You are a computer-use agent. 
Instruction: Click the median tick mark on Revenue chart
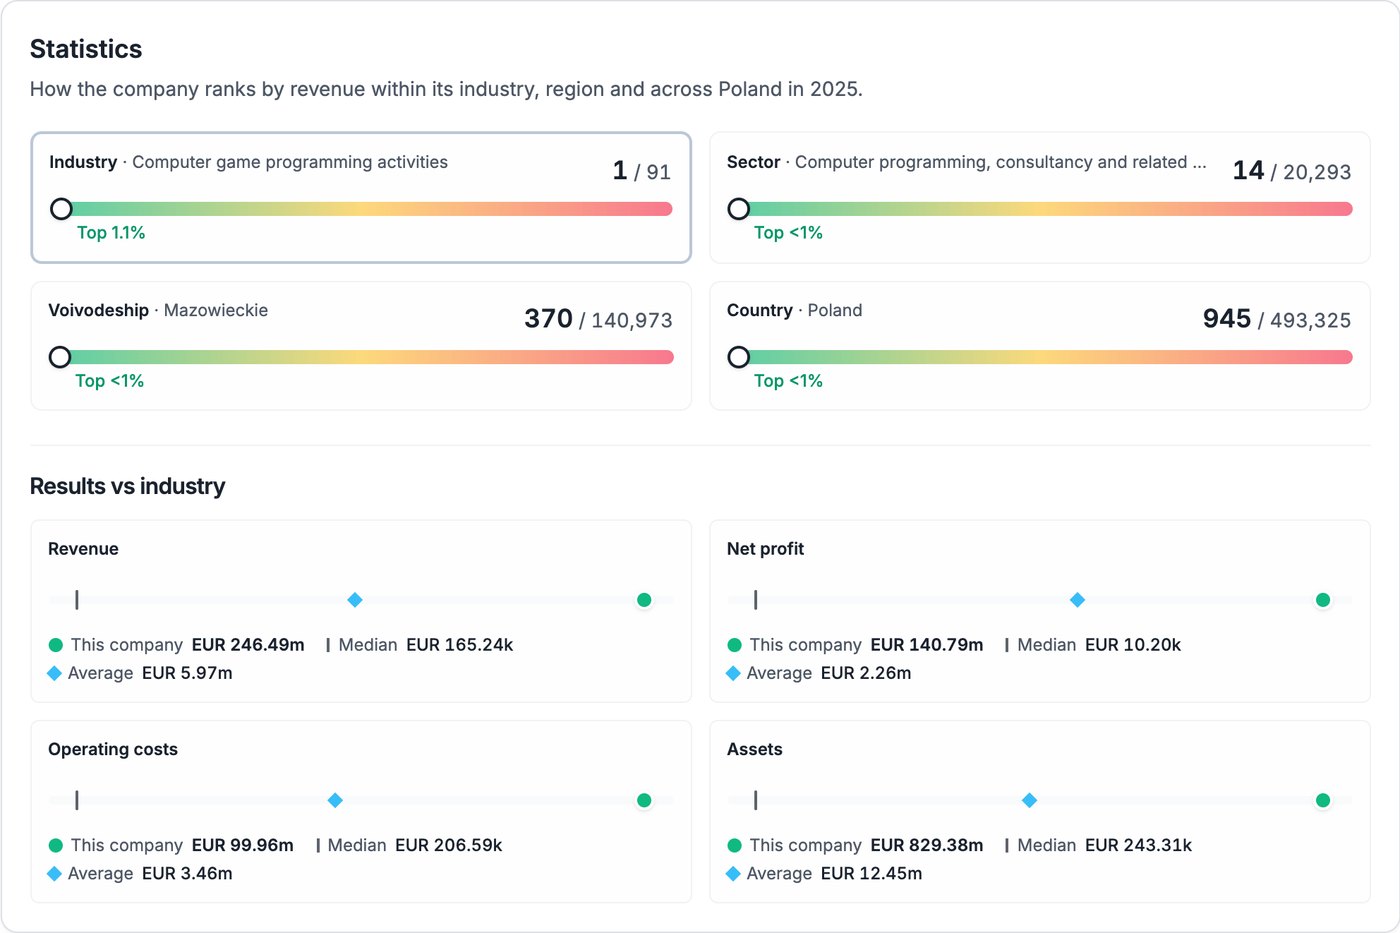point(77,600)
